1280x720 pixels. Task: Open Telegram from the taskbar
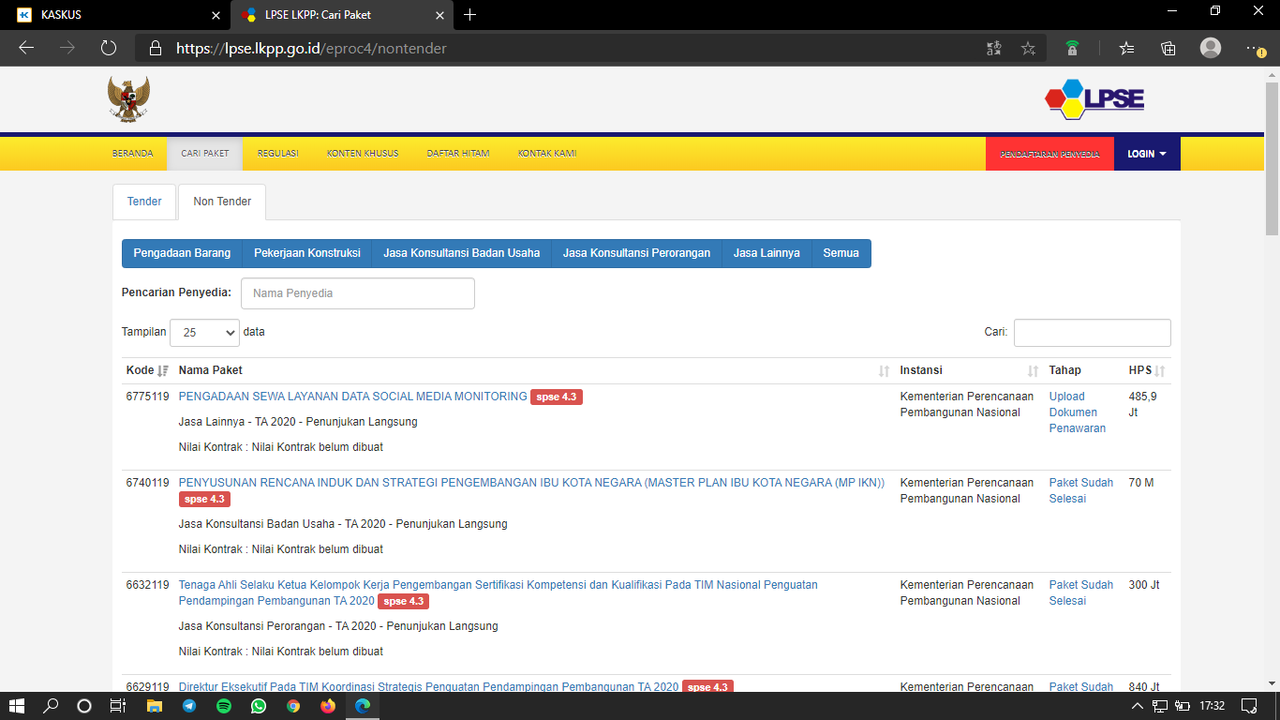(189, 706)
